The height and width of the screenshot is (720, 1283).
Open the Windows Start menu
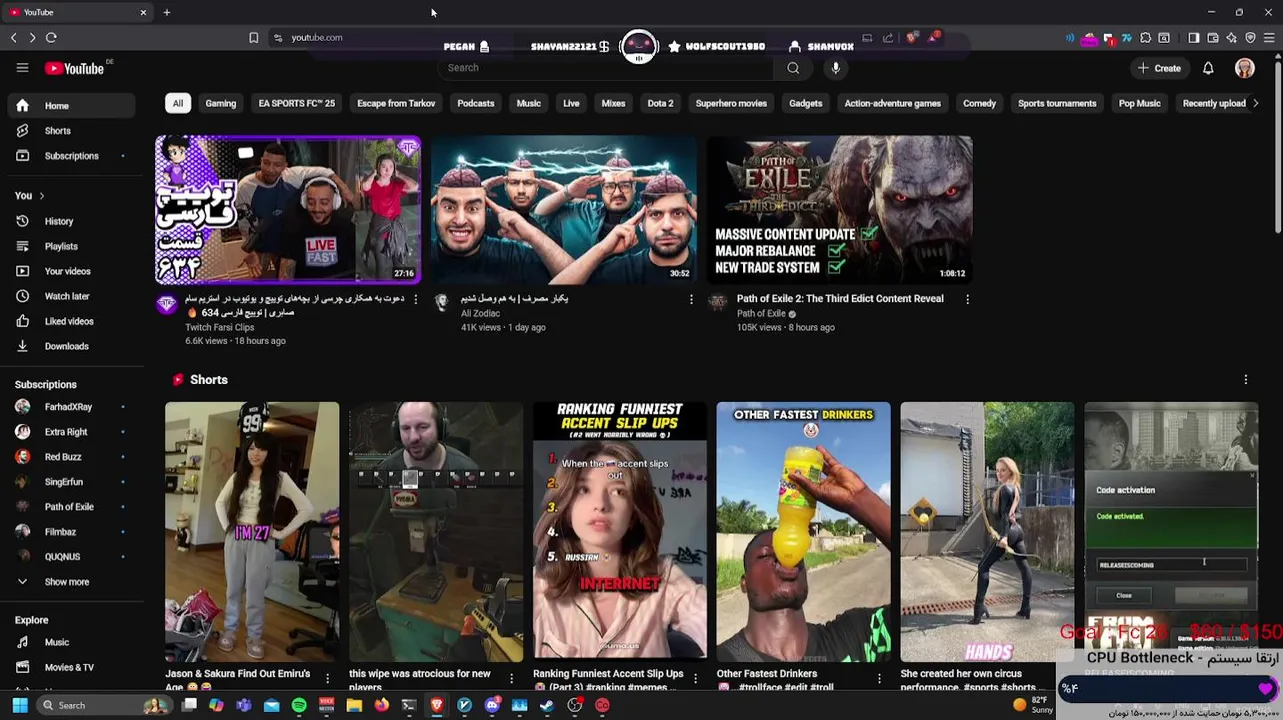pos(19,705)
